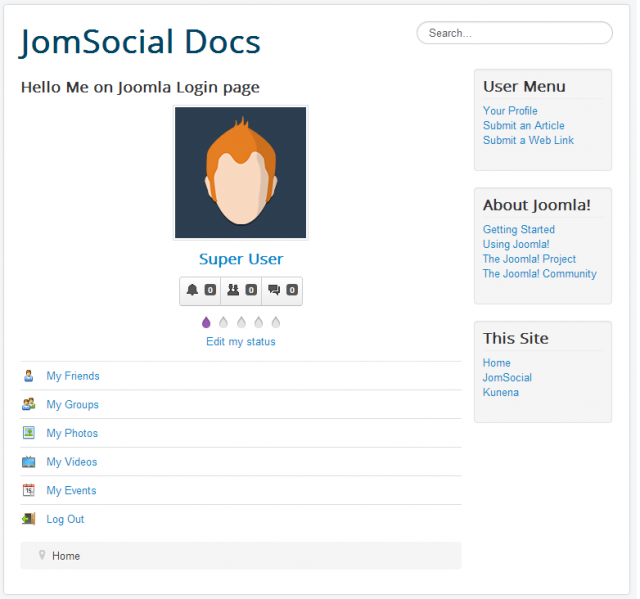This screenshot has height=599, width=640.
Task: Open My Friends link
Action: coord(73,376)
